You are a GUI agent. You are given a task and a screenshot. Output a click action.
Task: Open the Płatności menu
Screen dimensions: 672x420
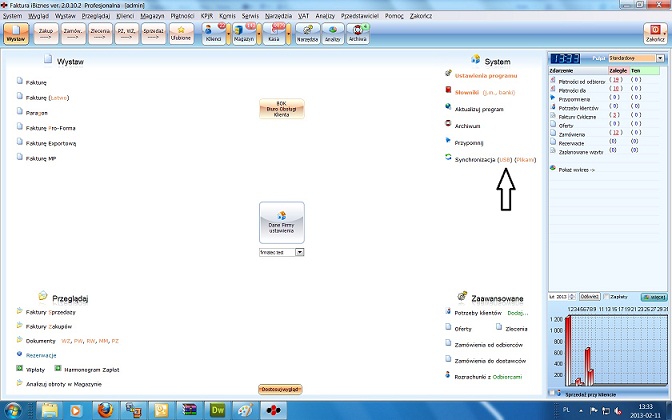[182, 16]
